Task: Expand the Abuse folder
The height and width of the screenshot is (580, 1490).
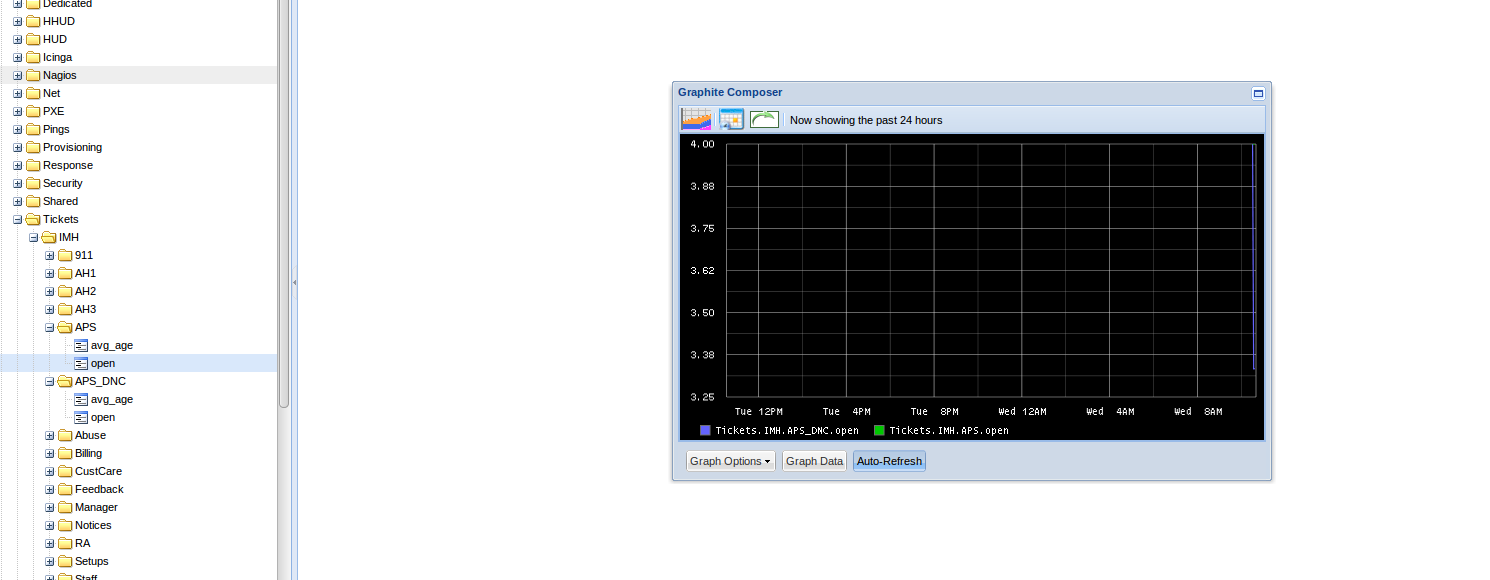Action: [x=50, y=435]
